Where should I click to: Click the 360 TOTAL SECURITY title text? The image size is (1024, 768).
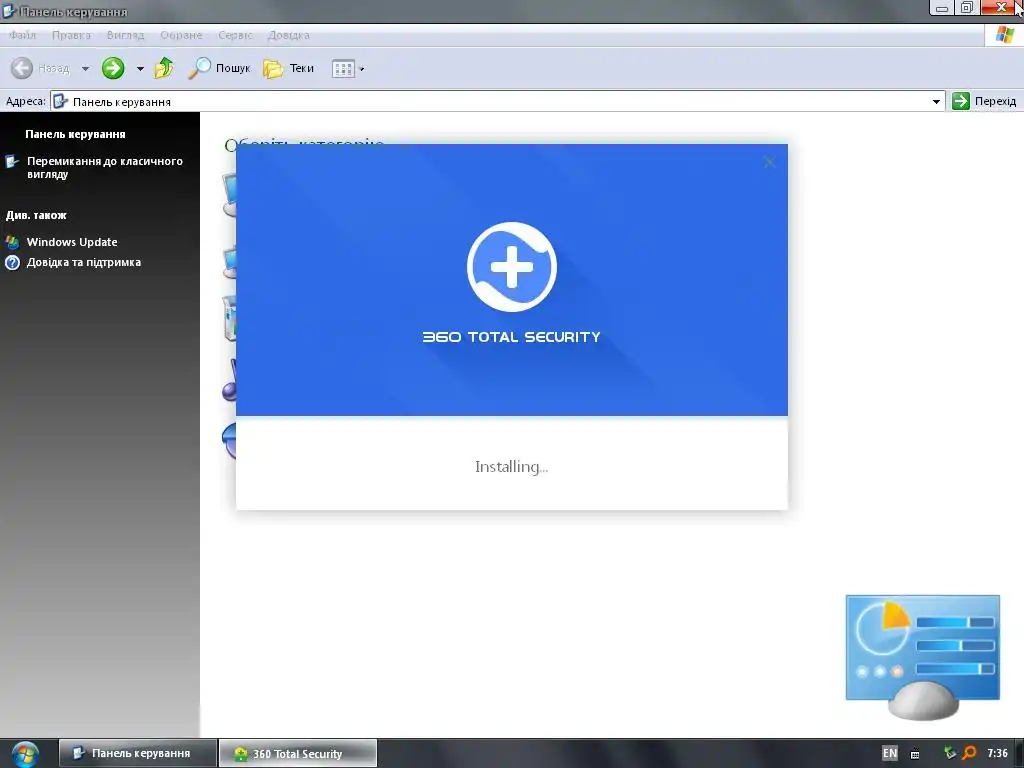click(511, 337)
